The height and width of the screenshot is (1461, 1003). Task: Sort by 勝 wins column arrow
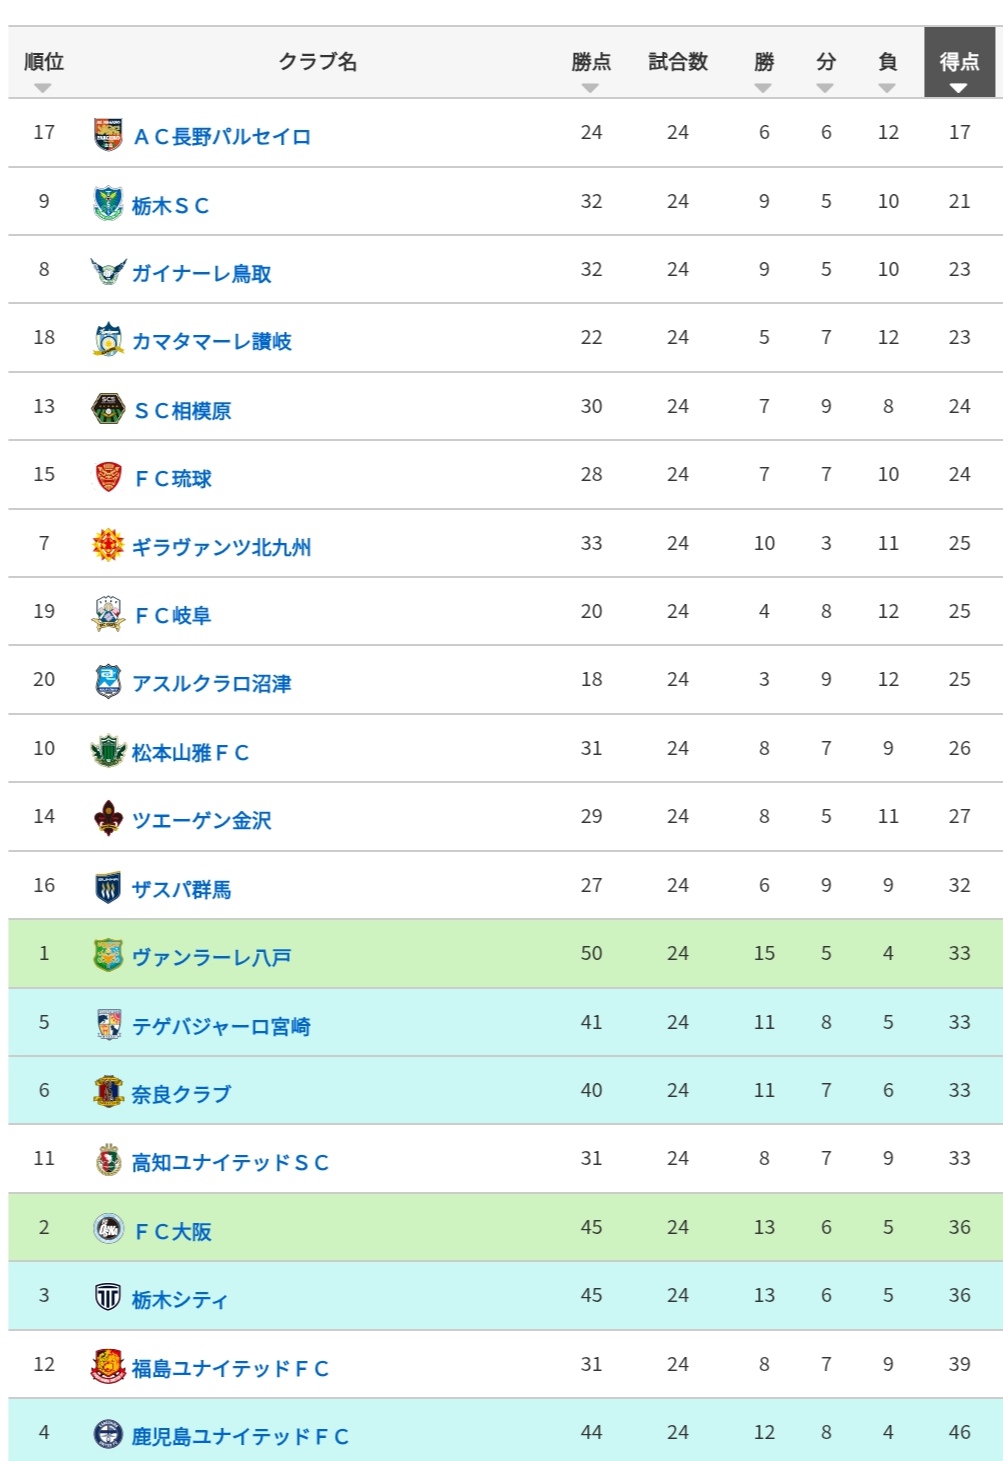763,88
